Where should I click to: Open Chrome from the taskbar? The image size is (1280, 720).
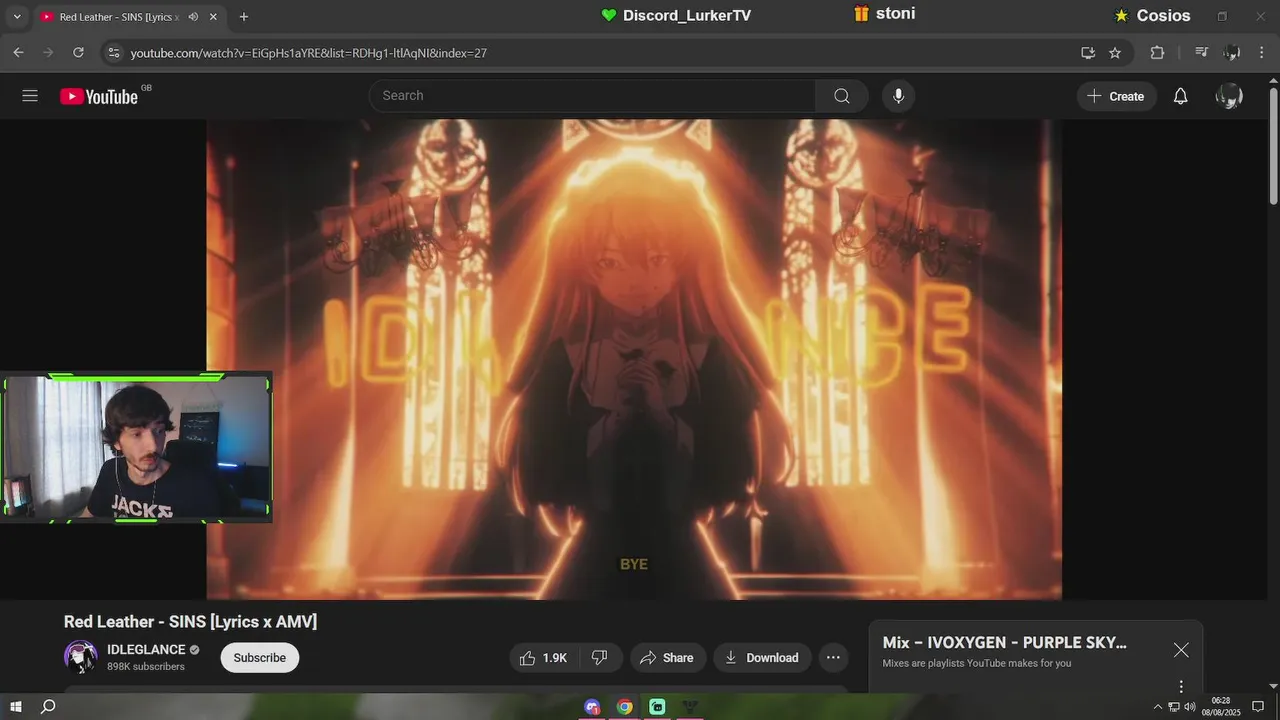[625, 707]
